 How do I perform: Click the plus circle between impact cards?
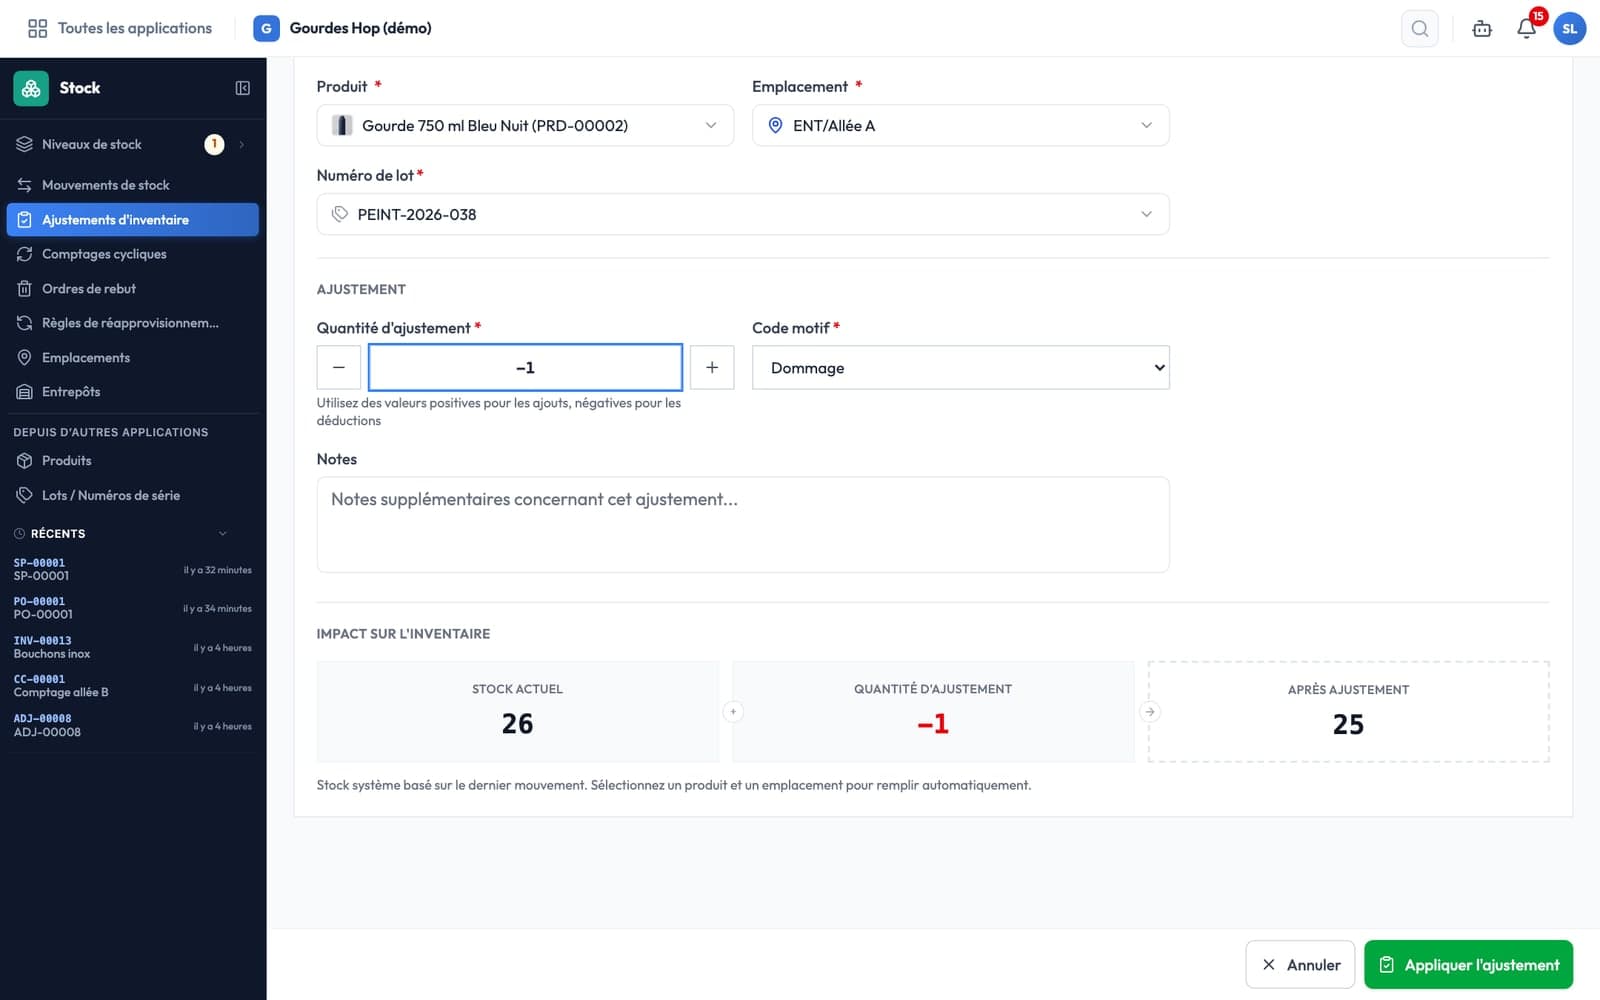[x=733, y=712]
